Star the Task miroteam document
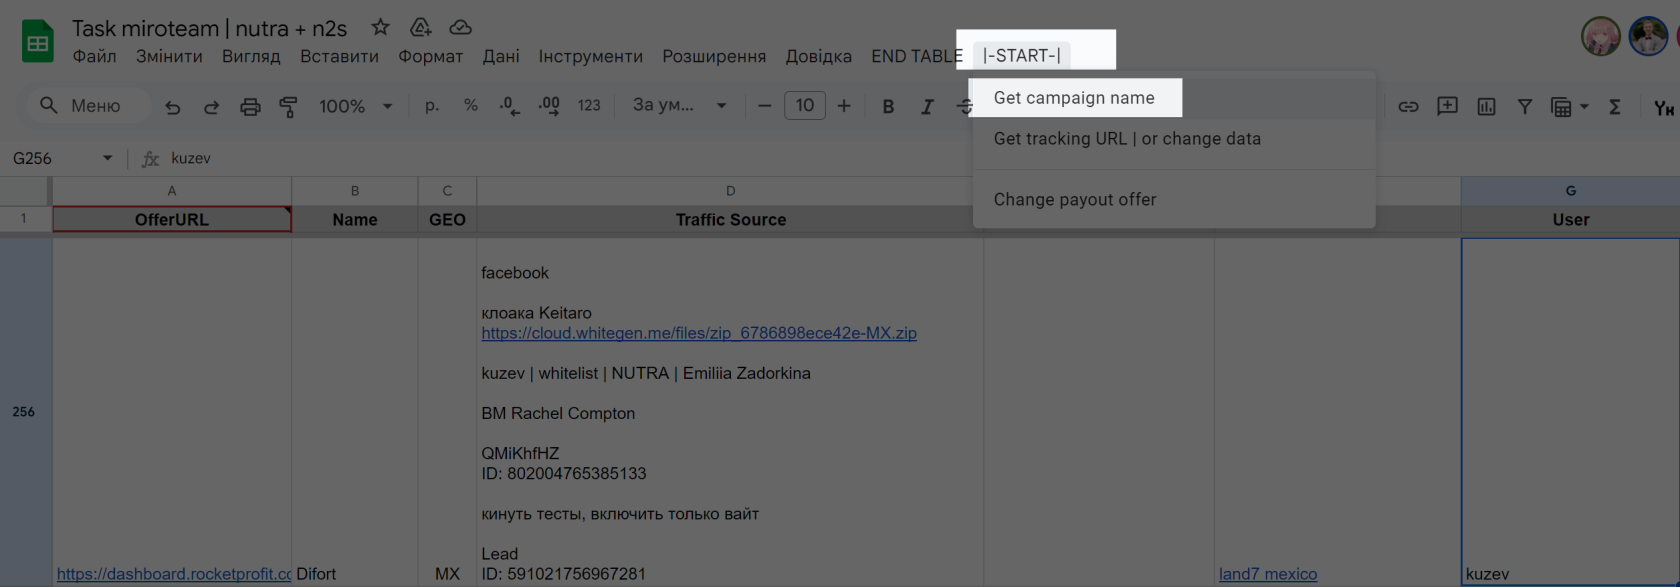This screenshot has height=587, width=1680. 380,27
